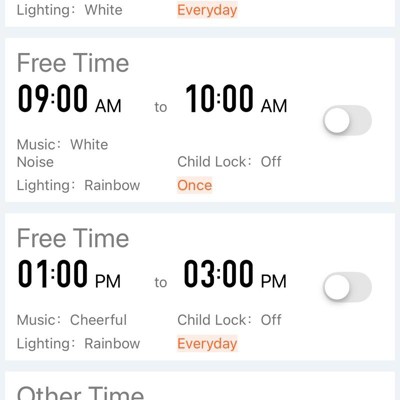The width and height of the screenshot is (400, 400).
Task: Select Lighting: Rainbow in morning schedule
Action: 79,185
